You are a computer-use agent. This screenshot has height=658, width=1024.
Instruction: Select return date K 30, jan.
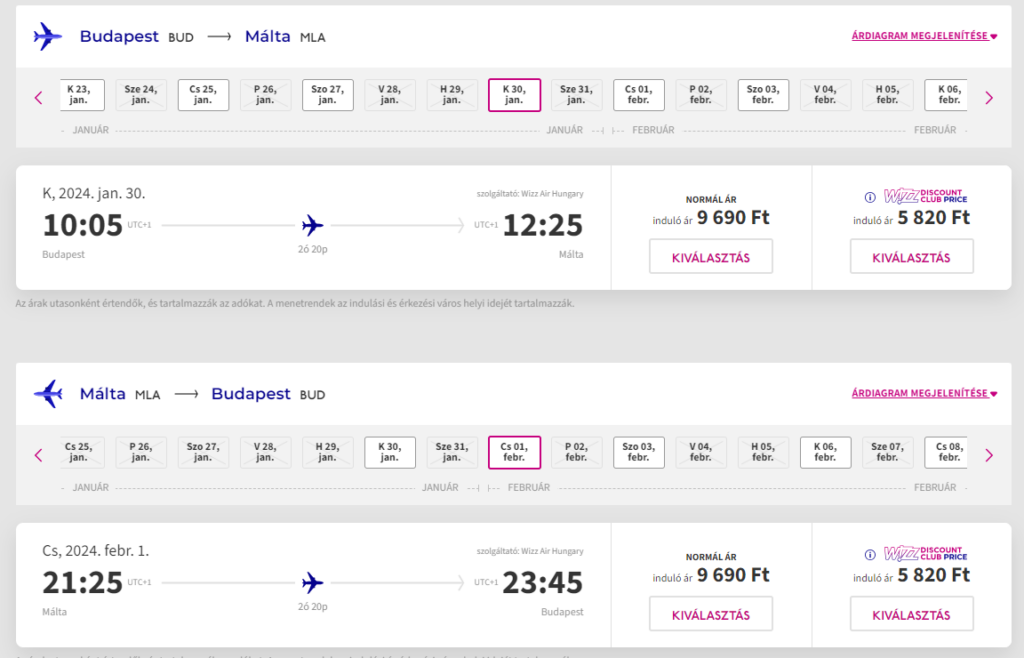(390, 452)
